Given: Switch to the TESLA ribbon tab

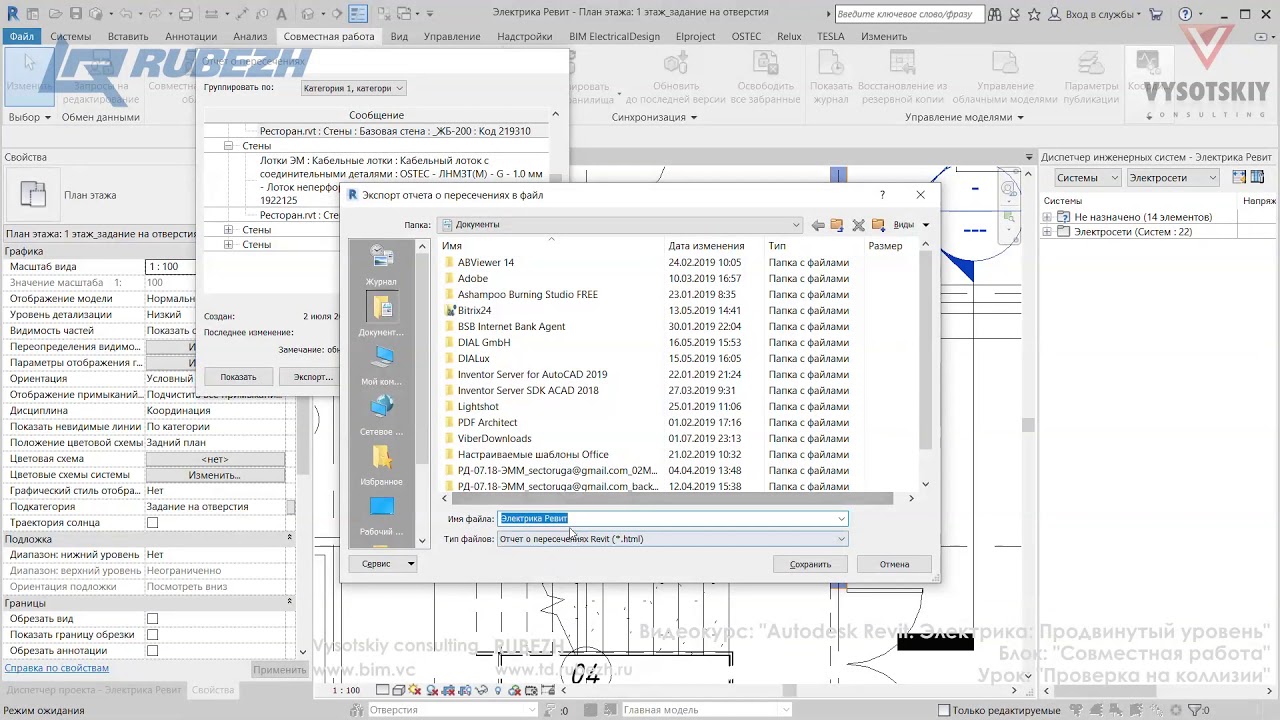Looking at the screenshot, I should (831, 36).
